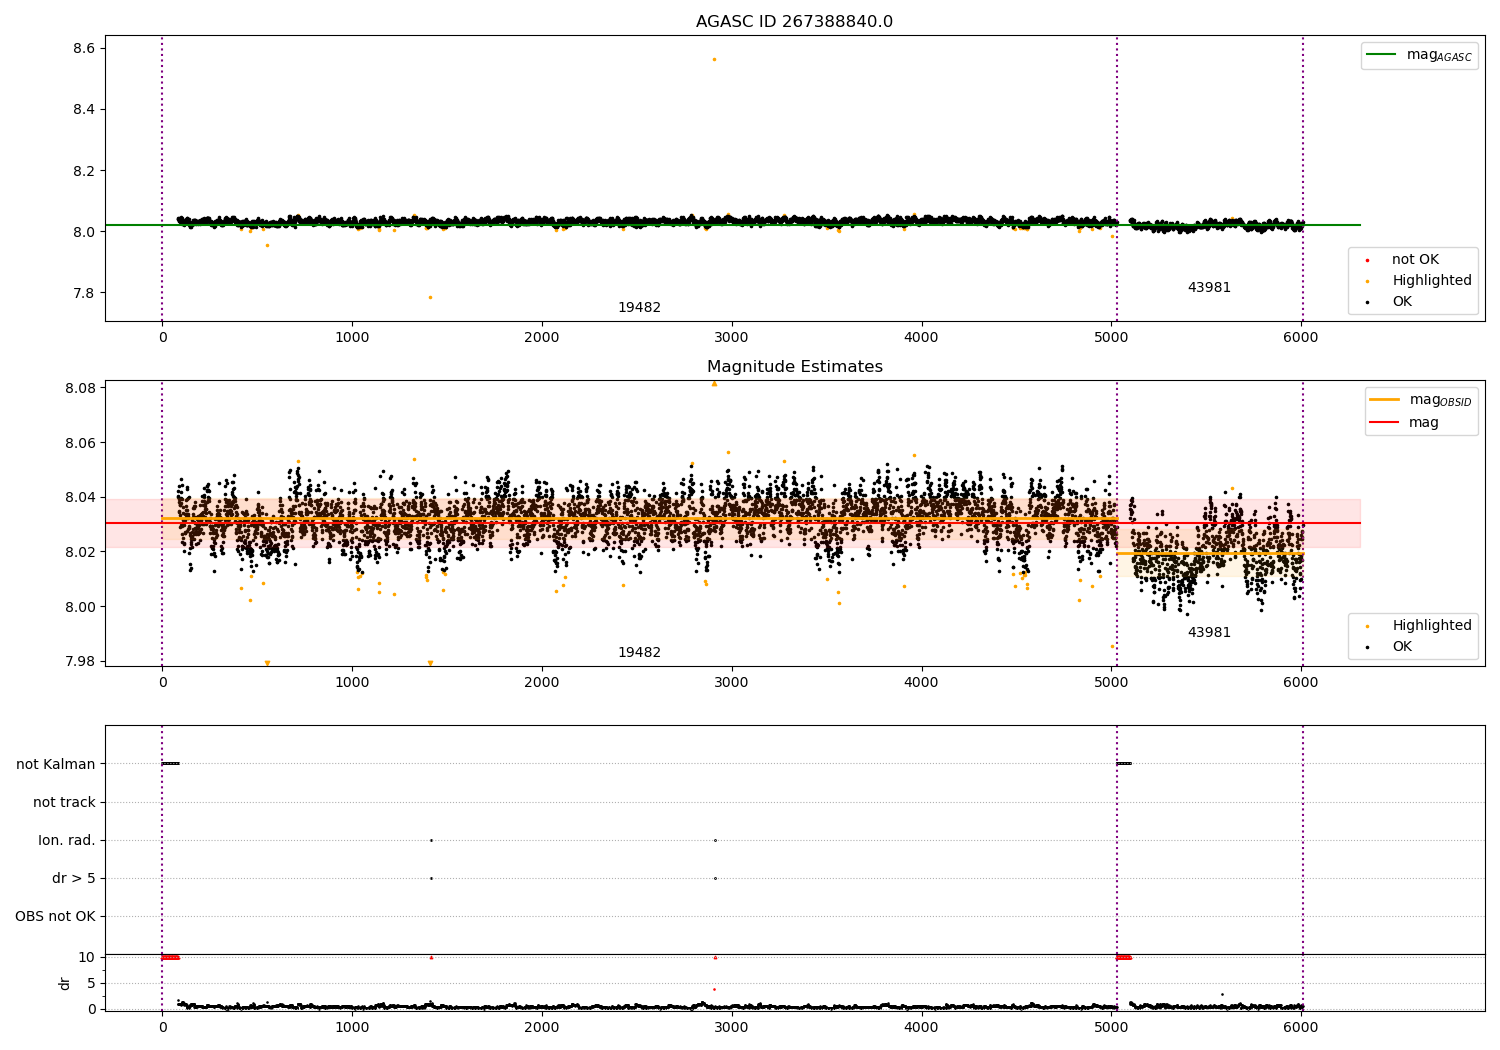1500x1050 pixels.
Task: Click the 7.8 y-tick on the top plot
Action: point(84,293)
